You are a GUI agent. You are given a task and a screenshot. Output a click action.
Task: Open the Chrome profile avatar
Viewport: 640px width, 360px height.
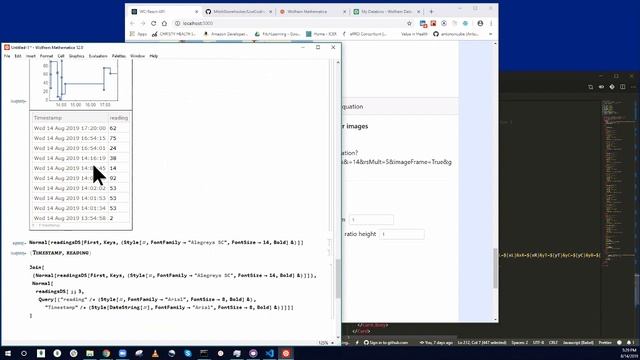[480, 23]
